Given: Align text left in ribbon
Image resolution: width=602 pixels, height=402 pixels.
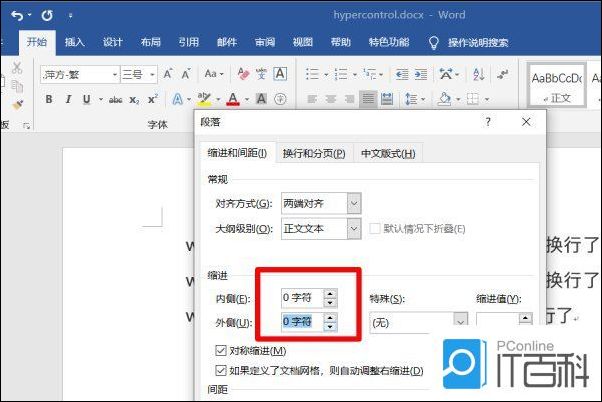Looking at the screenshot, I should pyautogui.click(x=312, y=99).
